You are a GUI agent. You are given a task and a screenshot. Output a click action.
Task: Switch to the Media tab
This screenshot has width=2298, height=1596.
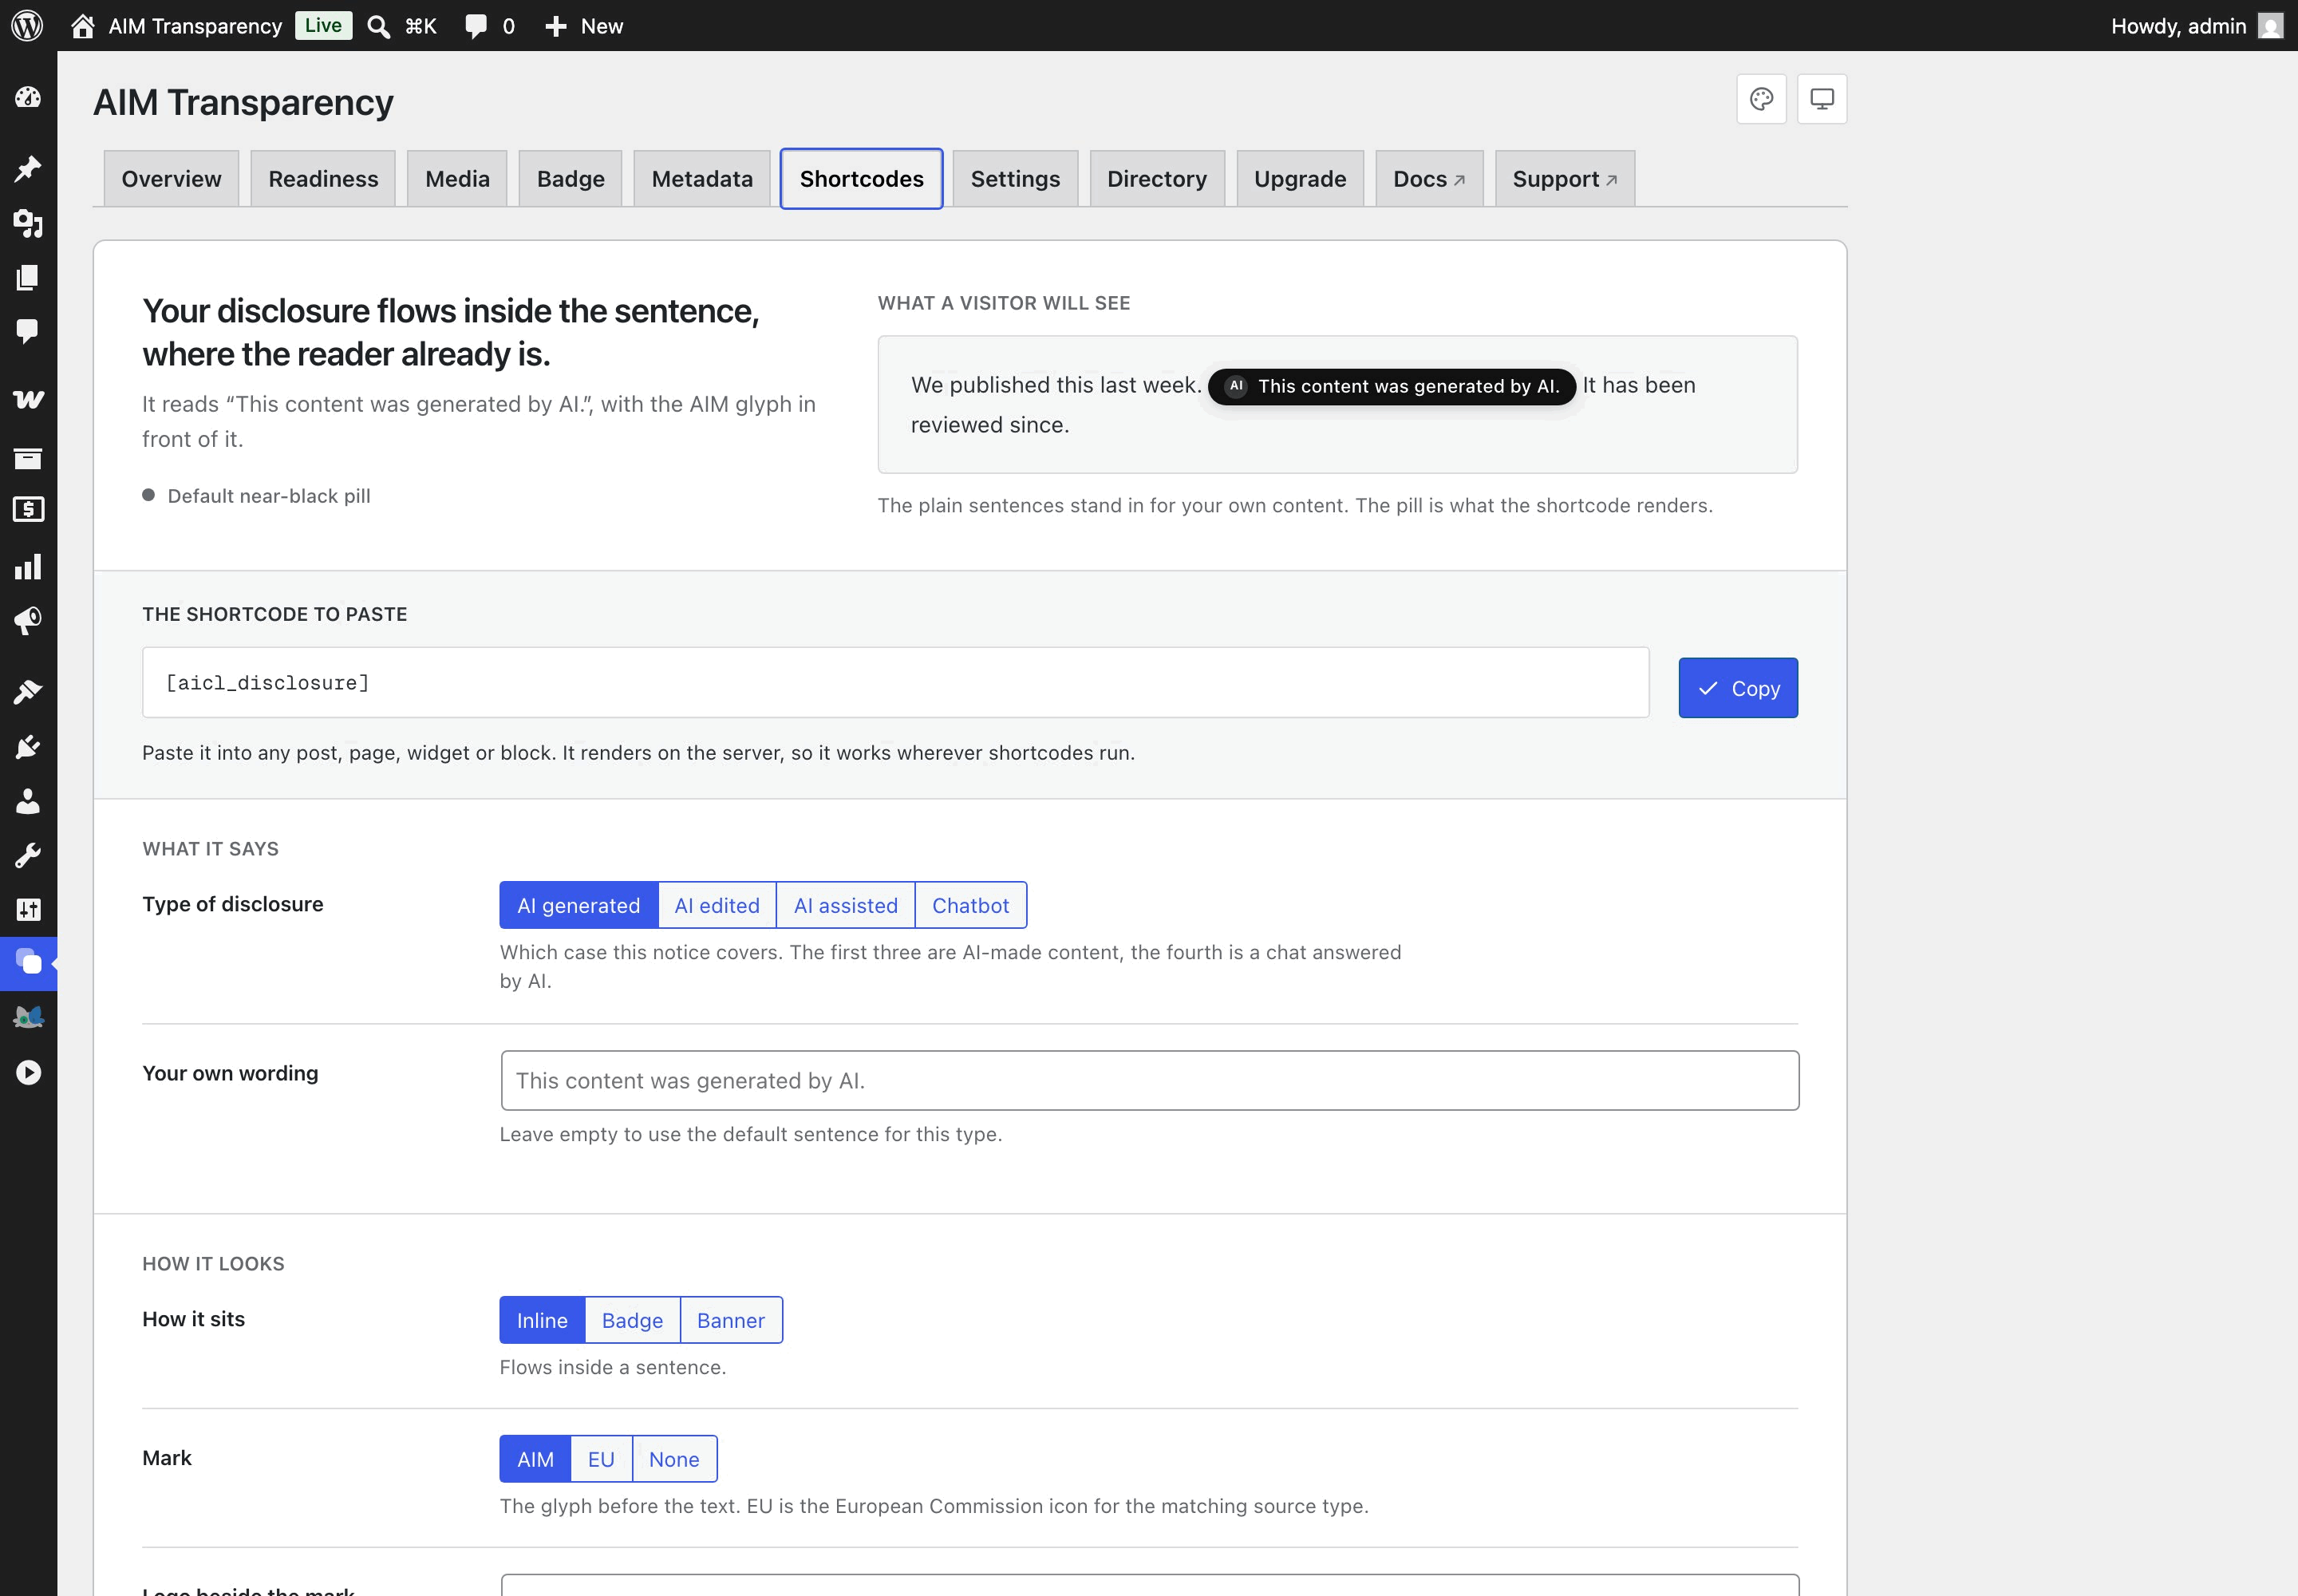[457, 178]
